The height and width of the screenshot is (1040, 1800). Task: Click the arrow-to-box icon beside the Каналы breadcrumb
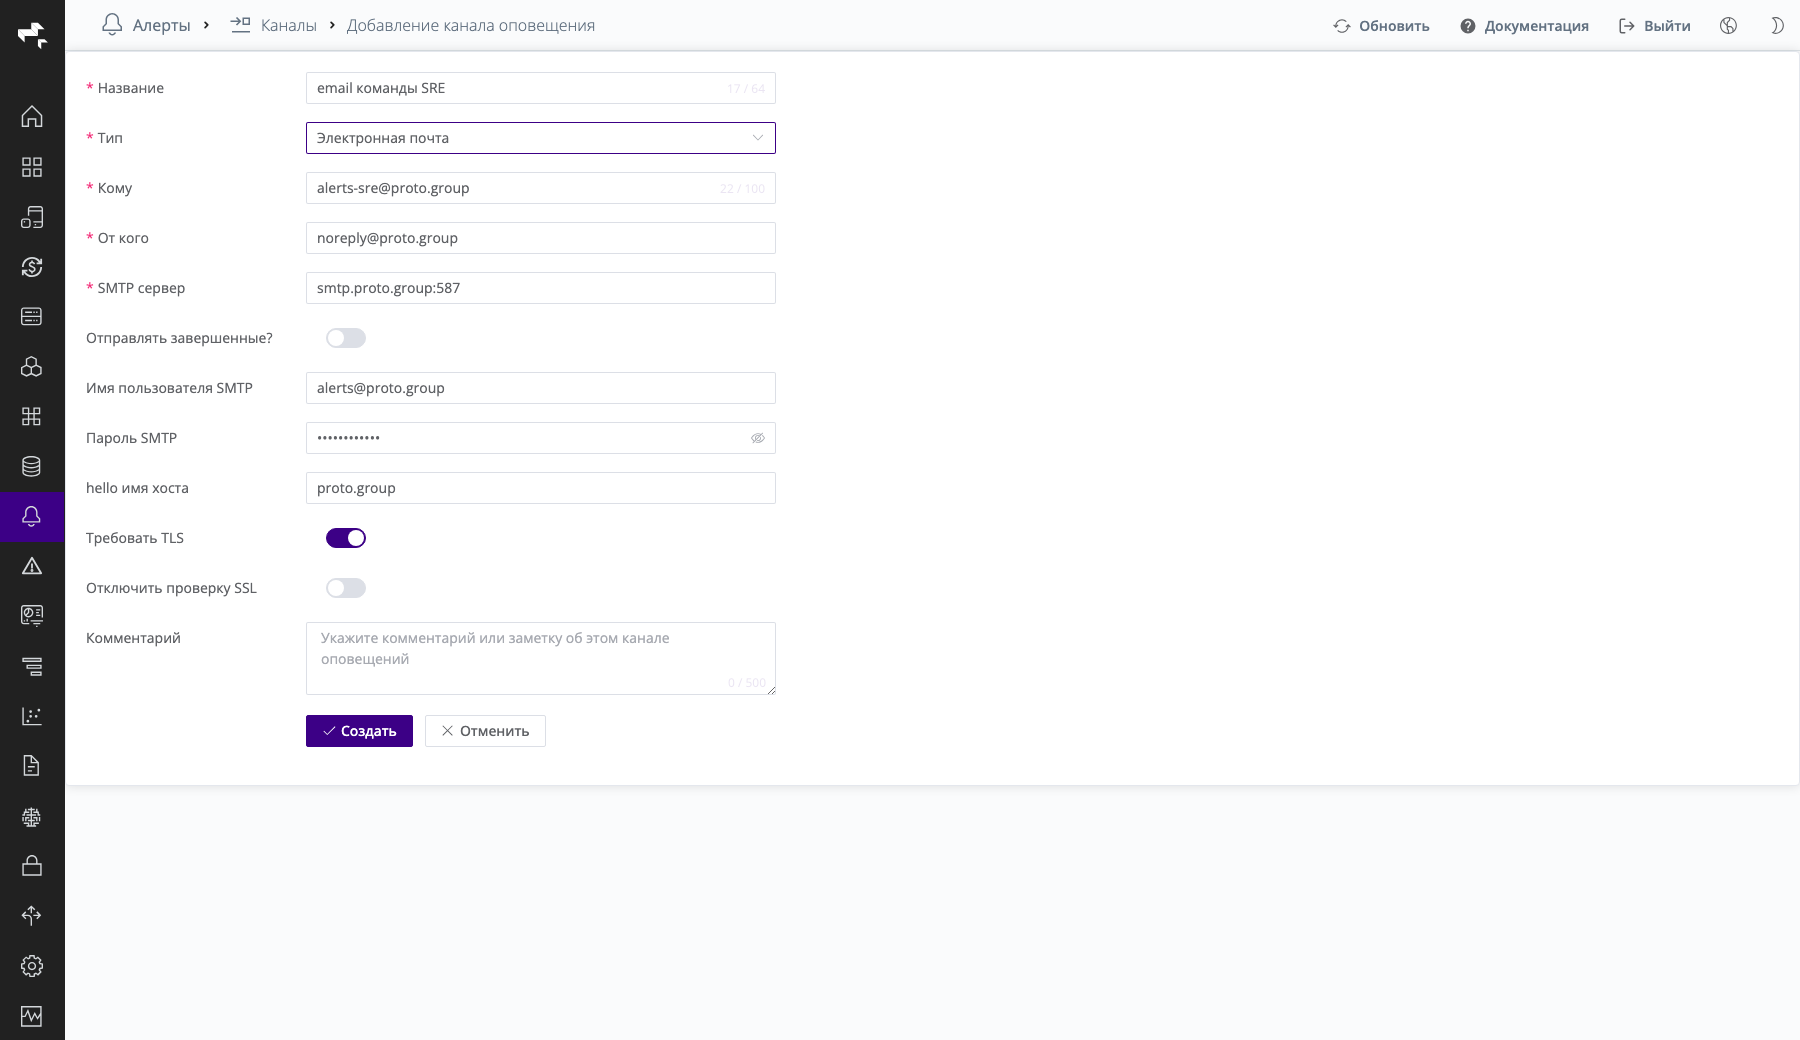pos(240,25)
